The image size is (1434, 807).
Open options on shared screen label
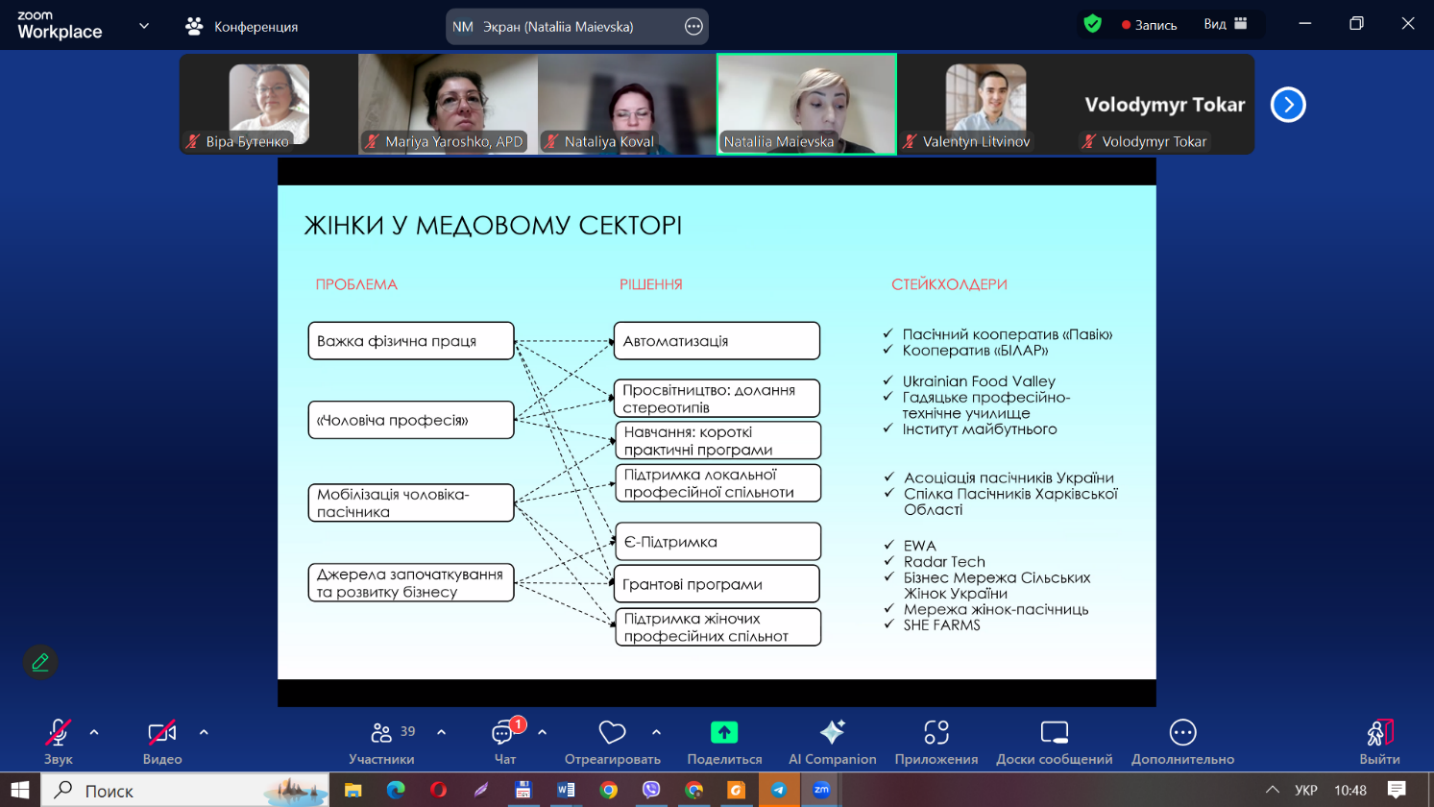pyautogui.click(x=694, y=27)
